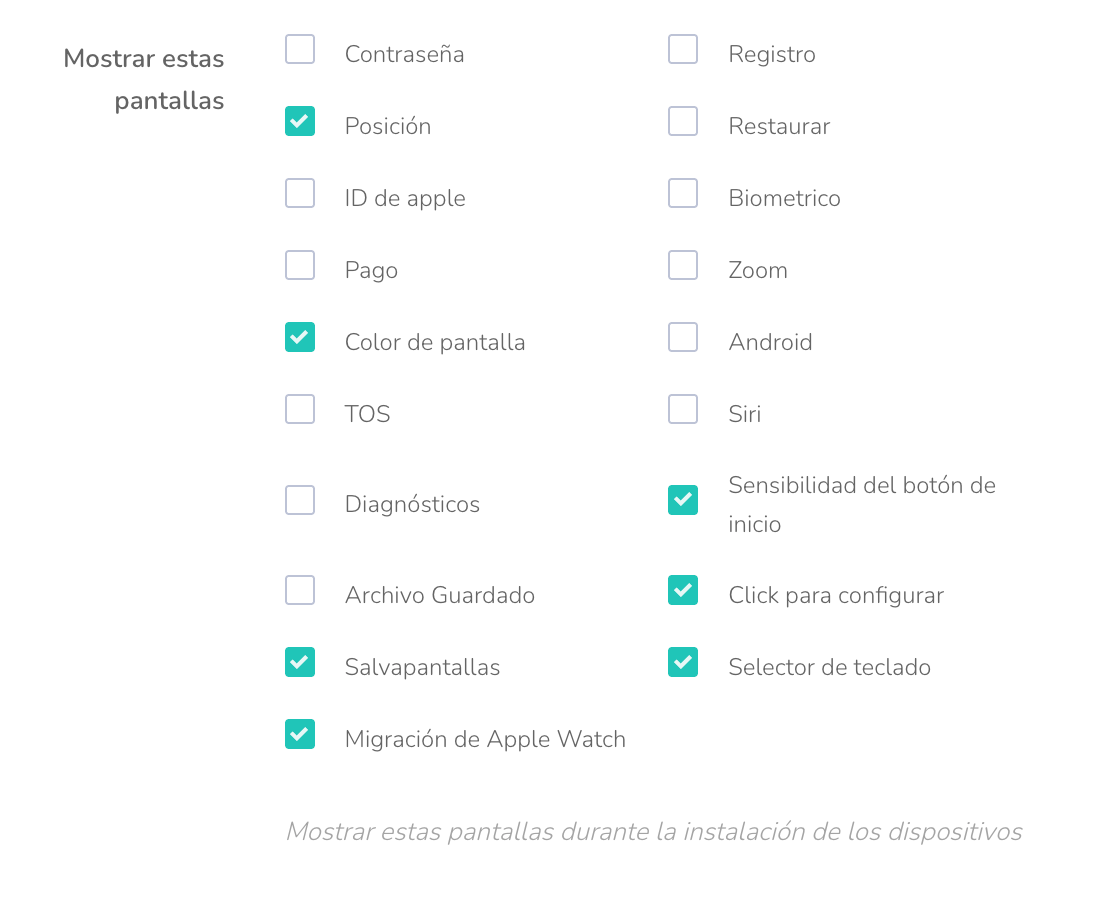
Task: Click the Mostrar estas pantallas label
Action: pos(144,79)
